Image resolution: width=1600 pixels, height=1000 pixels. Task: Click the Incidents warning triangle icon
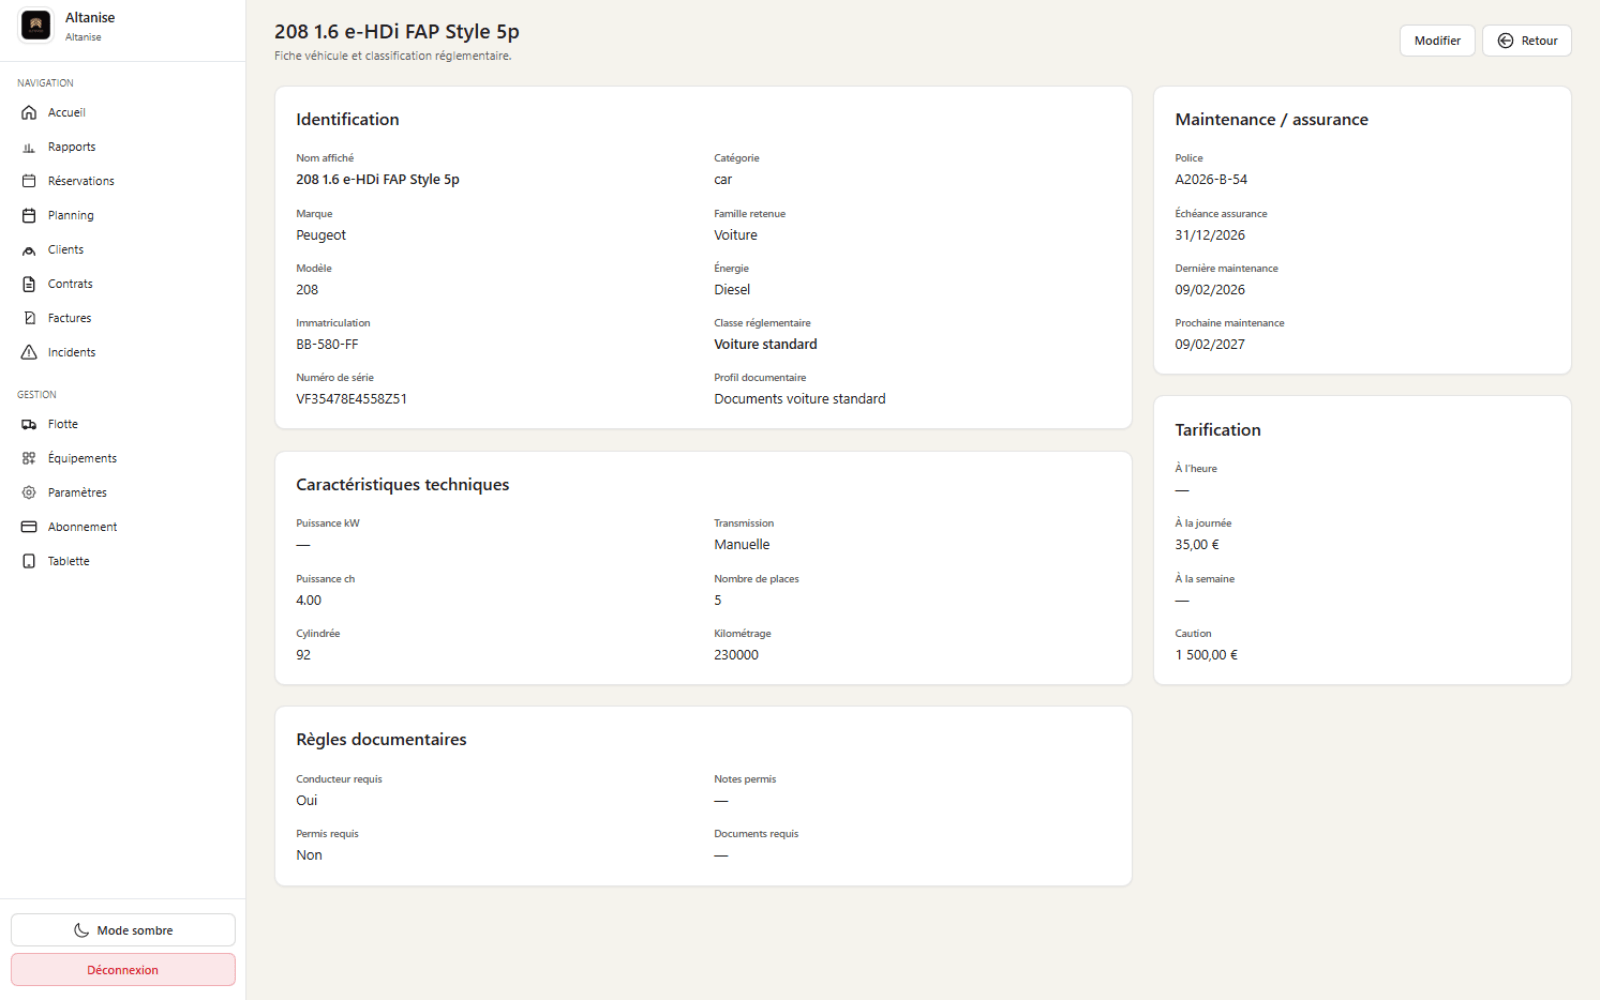[x=29, y=353]
